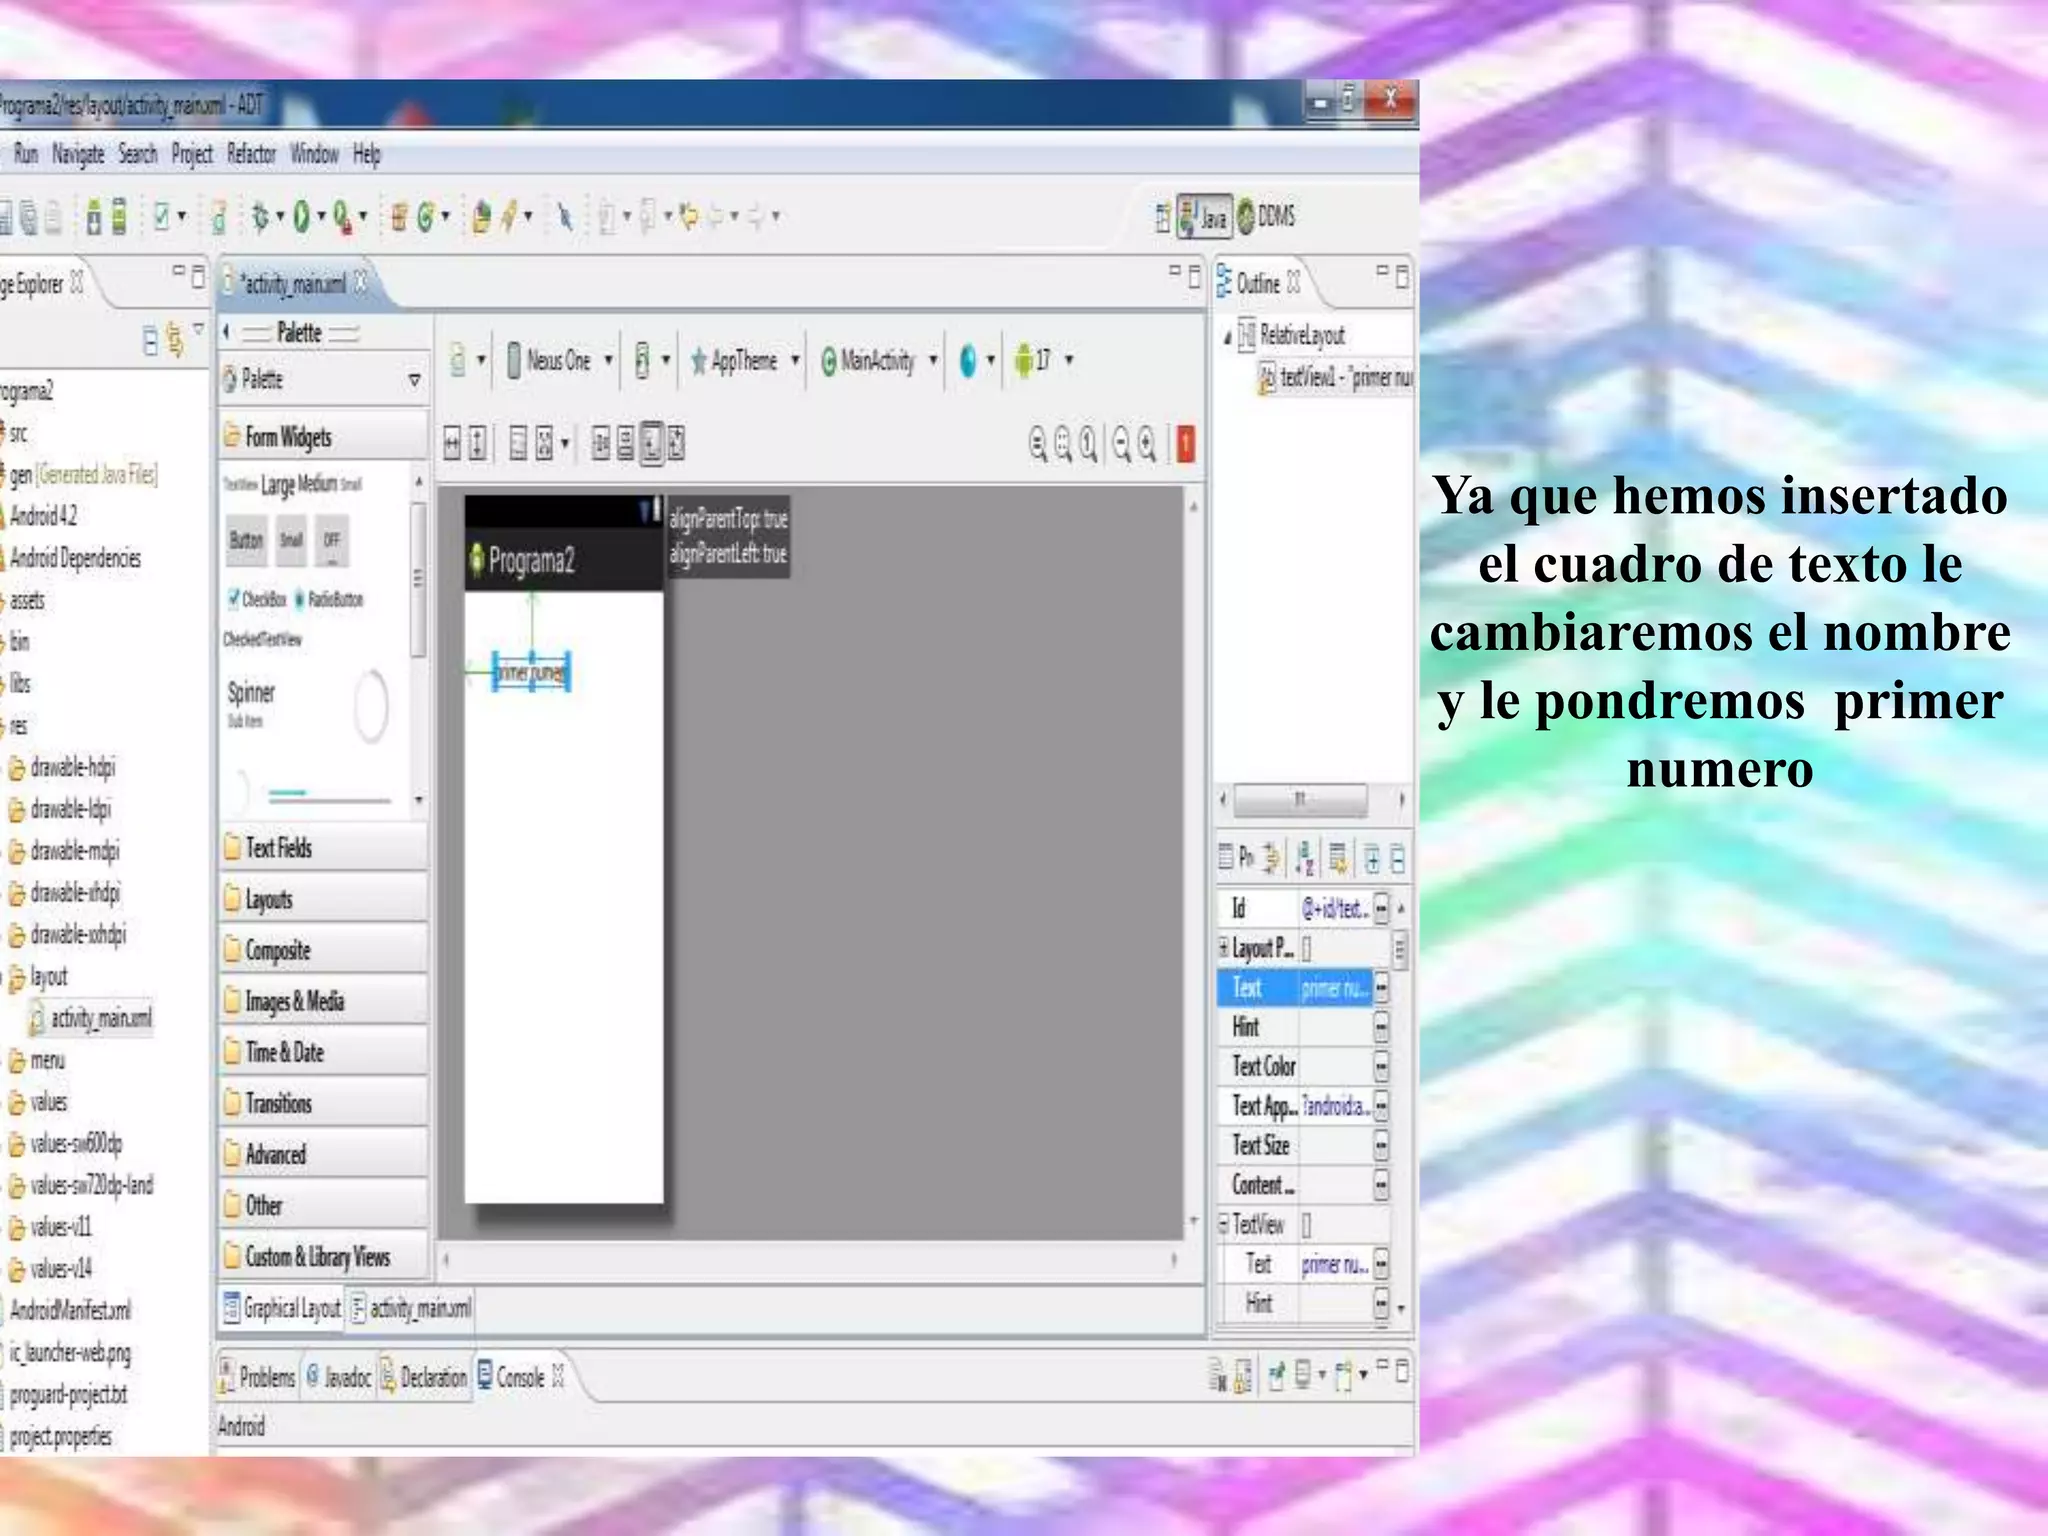This screenshot has height=1536, width=2048.
Task: Click the Android SDK Manager icon
Action: pos(93,216)
